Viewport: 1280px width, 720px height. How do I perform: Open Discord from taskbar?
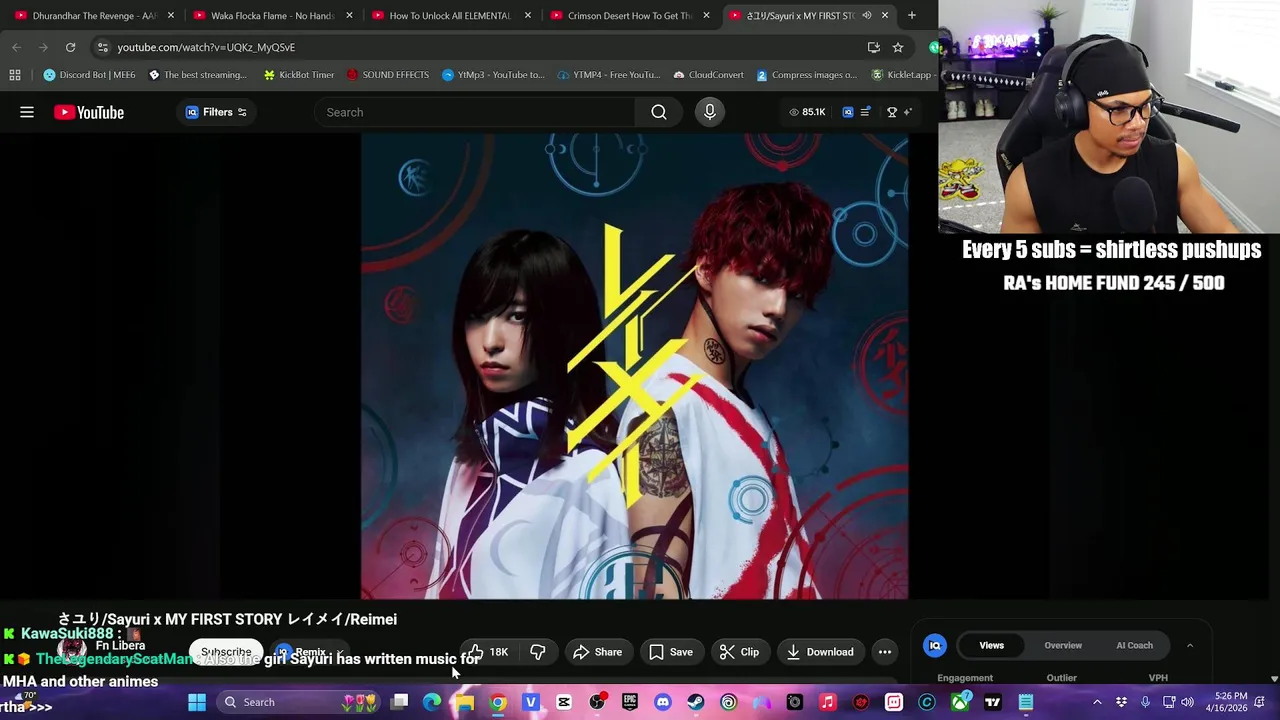tap(663, 702)
